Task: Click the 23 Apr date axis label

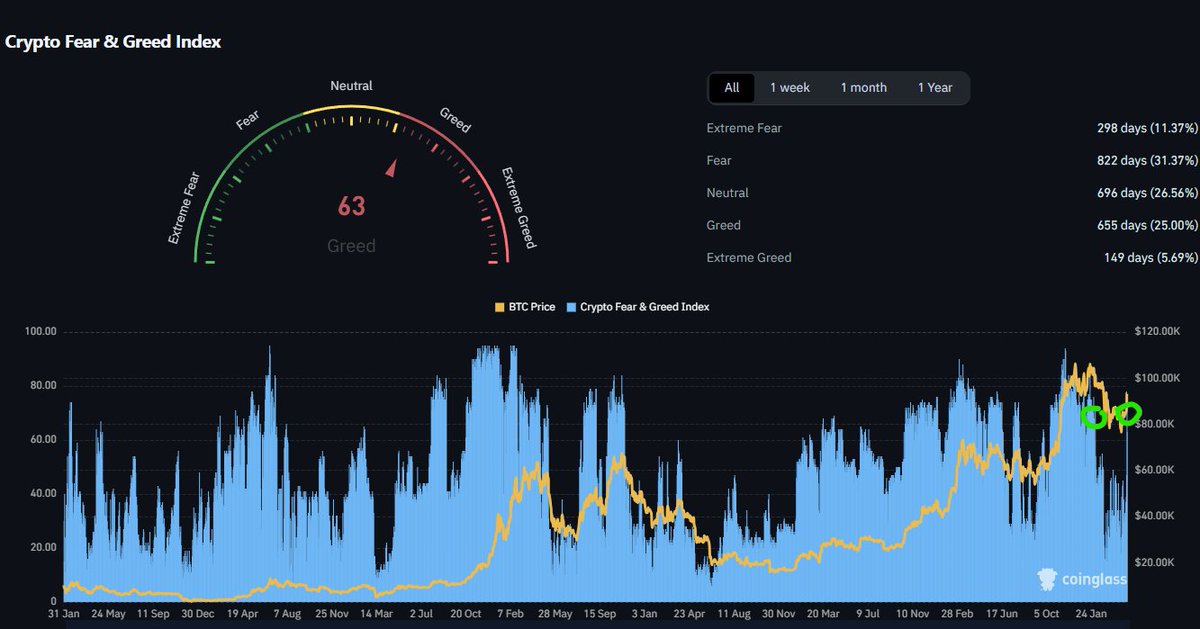Action: pos(689,614)
